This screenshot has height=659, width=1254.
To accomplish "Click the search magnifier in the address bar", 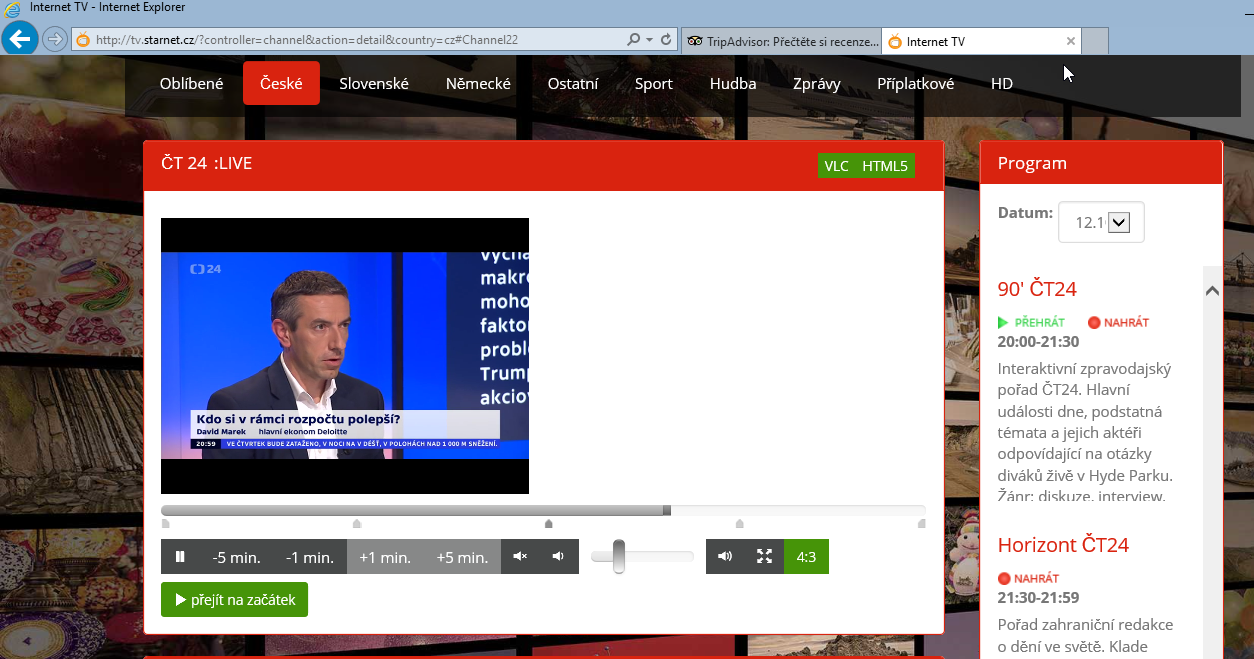I will pos(633,40).
